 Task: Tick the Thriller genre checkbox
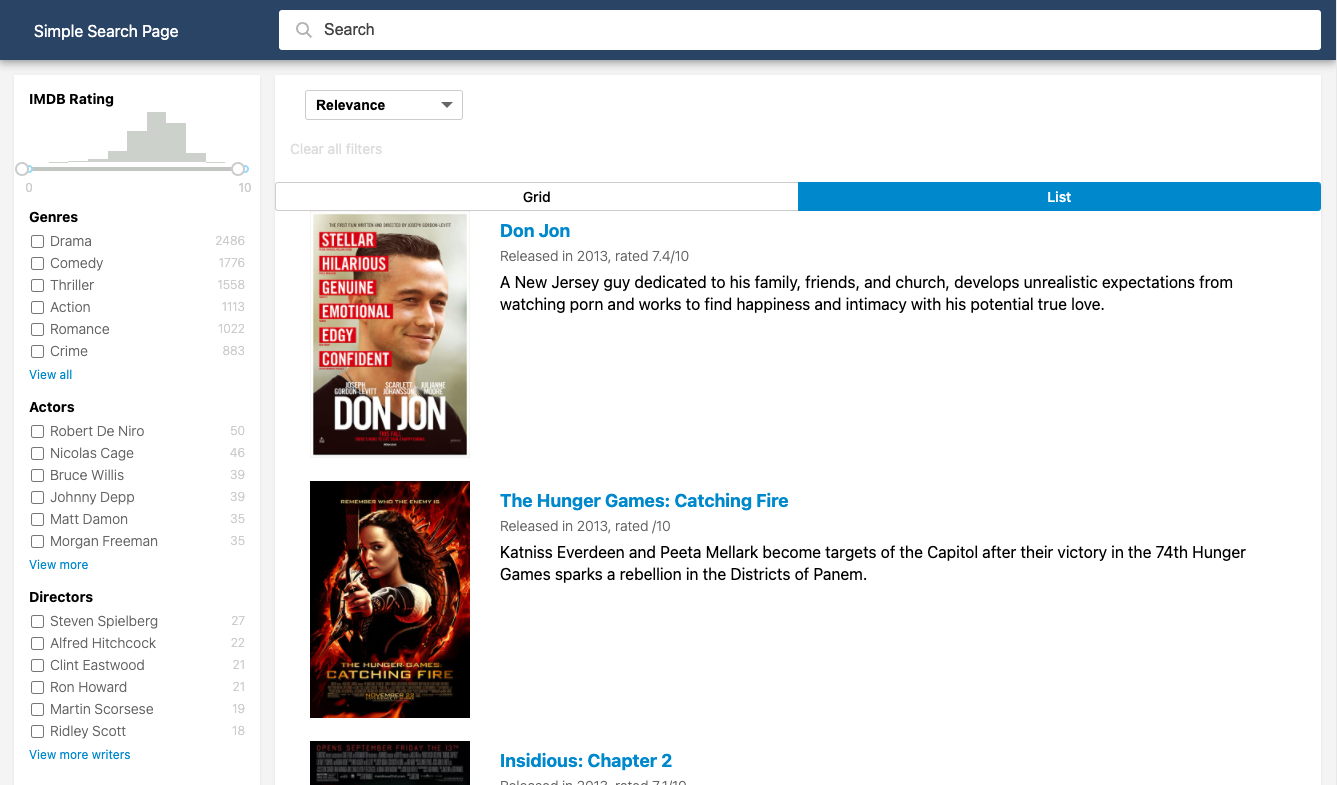[37, 285]
